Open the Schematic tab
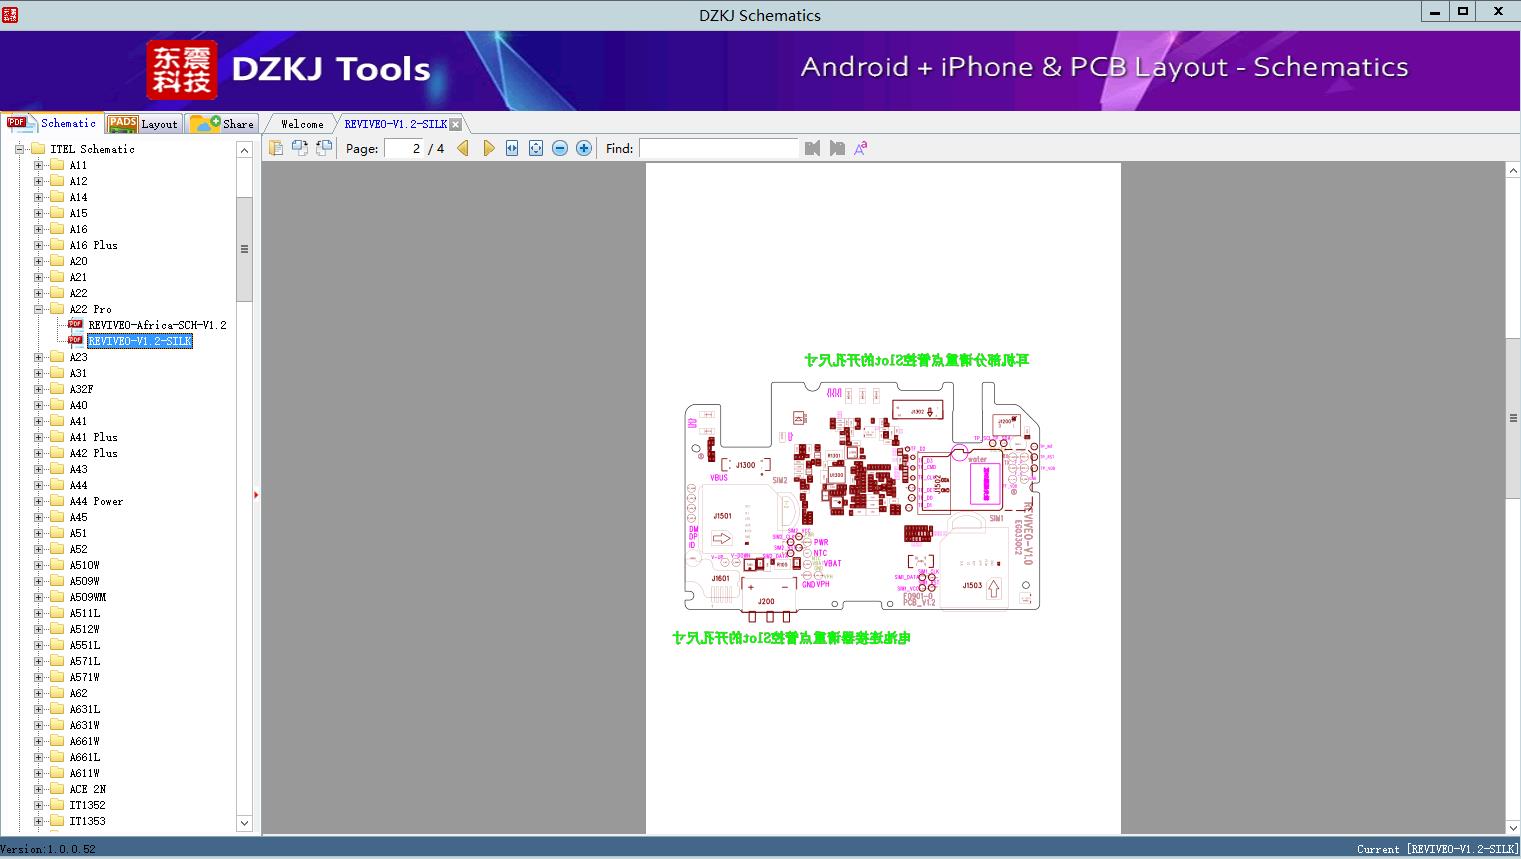1521x859 pixels. click(52, 123)
